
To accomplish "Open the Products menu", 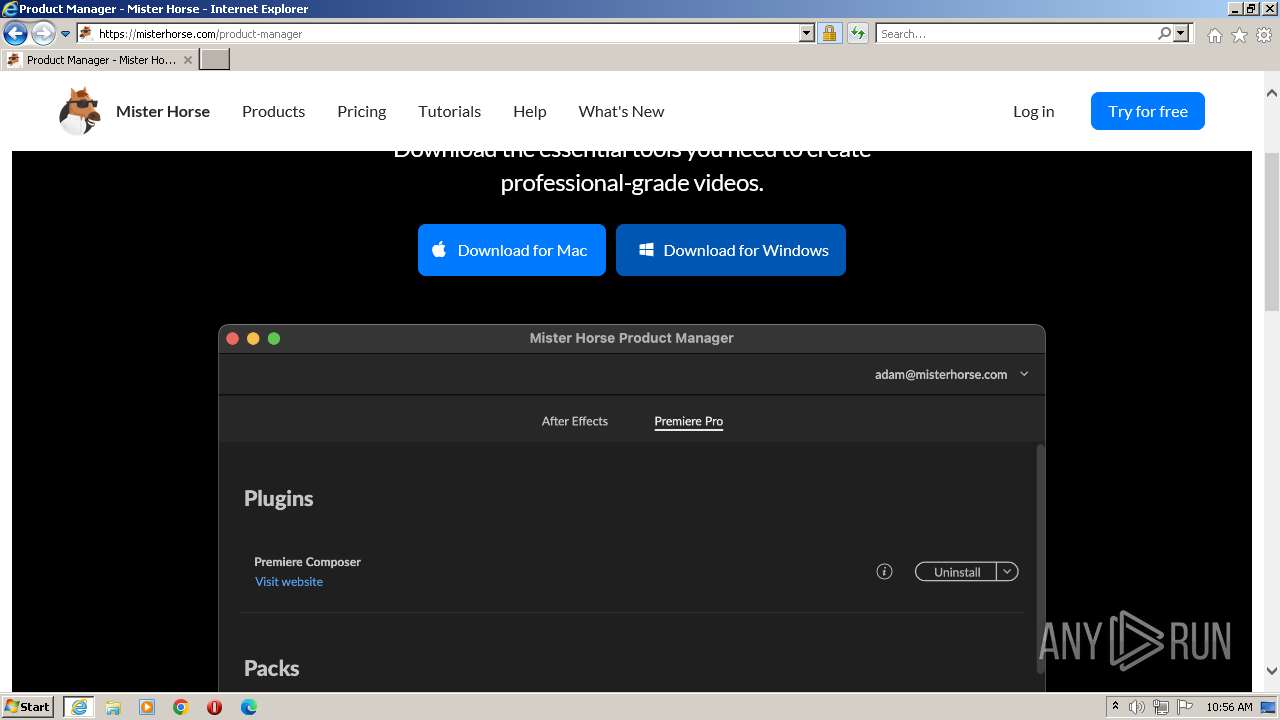I will click(273, 111).
